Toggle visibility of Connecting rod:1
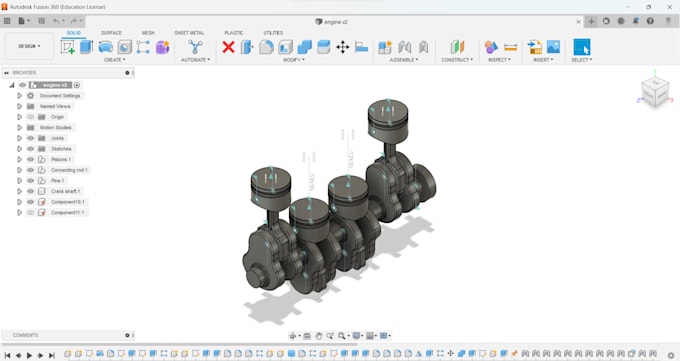The height and width of the screenshot is (361, 680). (x=30, y=170)
